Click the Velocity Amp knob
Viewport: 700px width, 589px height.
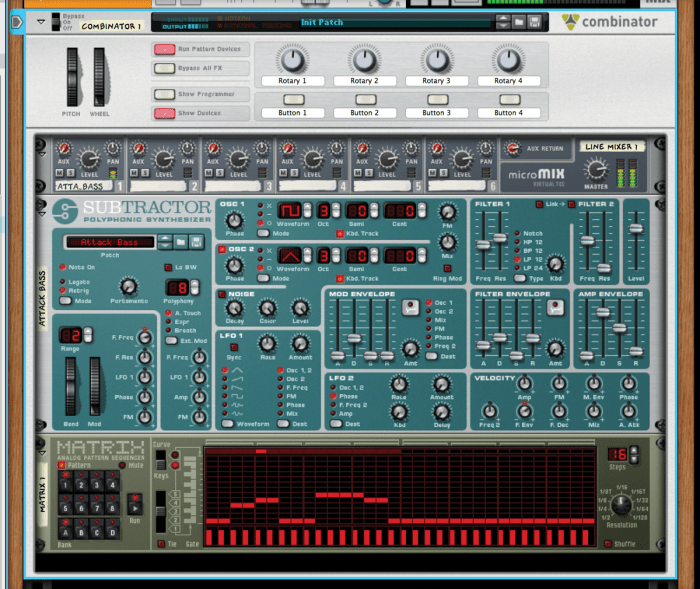coord(525,384)
